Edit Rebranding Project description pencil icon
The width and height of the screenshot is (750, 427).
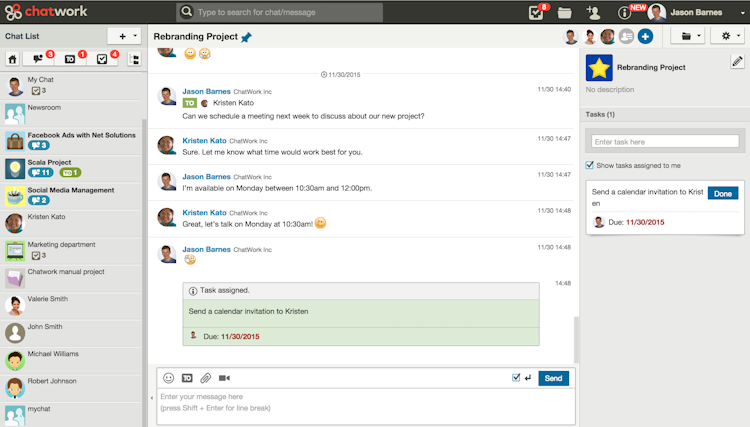tap(737, 61)
